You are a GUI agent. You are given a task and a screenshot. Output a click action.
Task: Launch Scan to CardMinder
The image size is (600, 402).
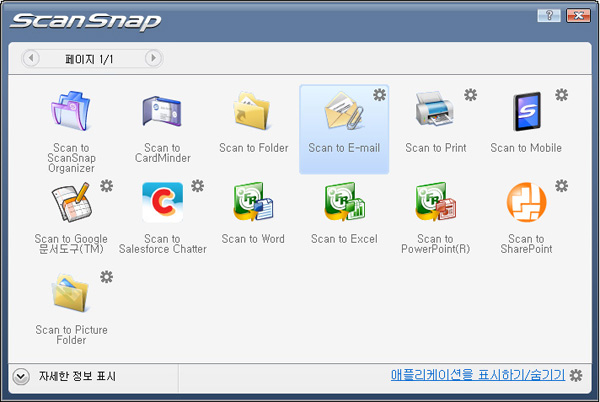[162, 111]
